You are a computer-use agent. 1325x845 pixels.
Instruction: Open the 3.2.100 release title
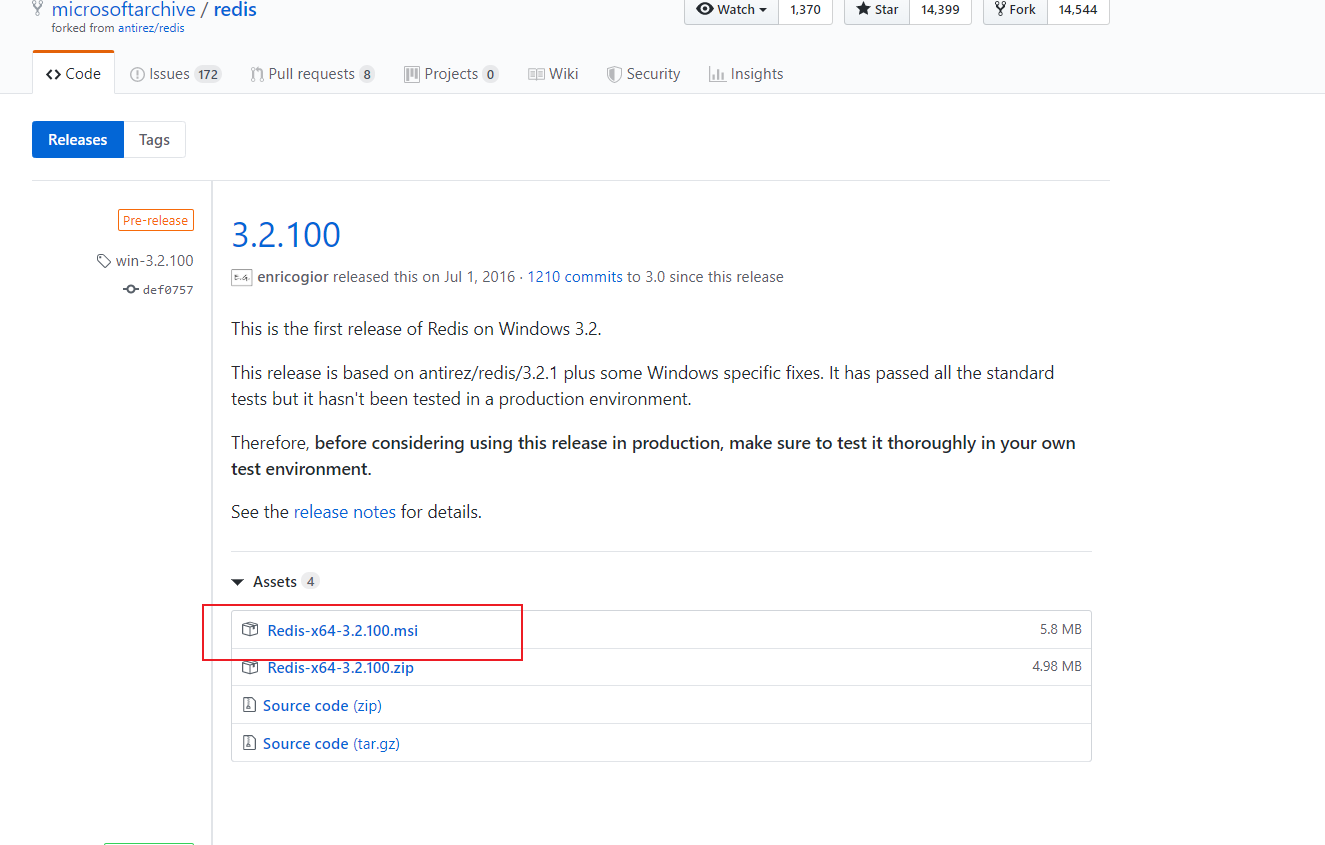(286, 235)
